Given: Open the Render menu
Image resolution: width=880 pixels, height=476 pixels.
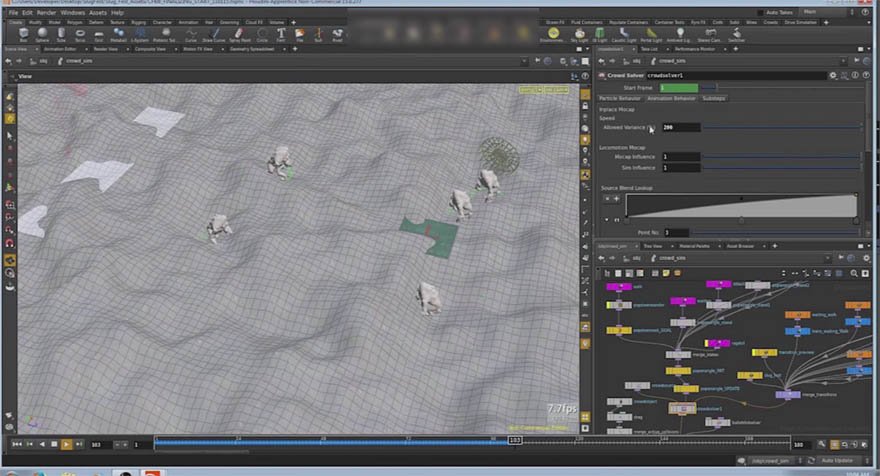Looking at the screenshot, I should pos(46,12).
